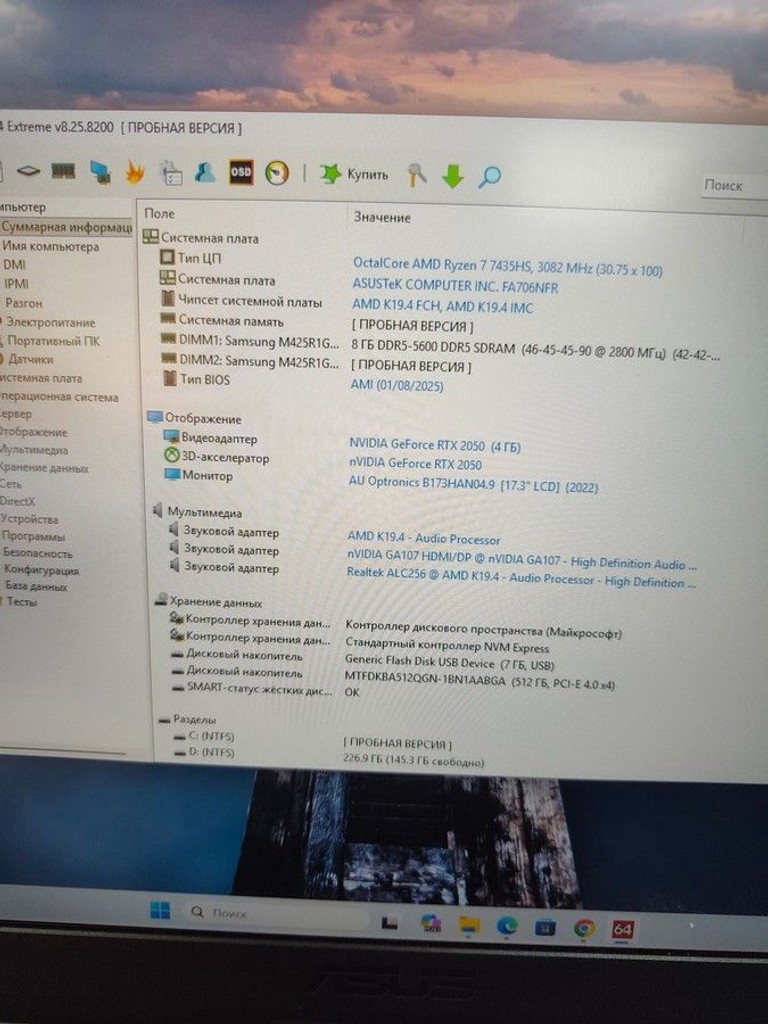Screen dimensions: 768x1024
Task: Switch to AIDA64 via the red 64 taskbar icon
Action: 622,929
